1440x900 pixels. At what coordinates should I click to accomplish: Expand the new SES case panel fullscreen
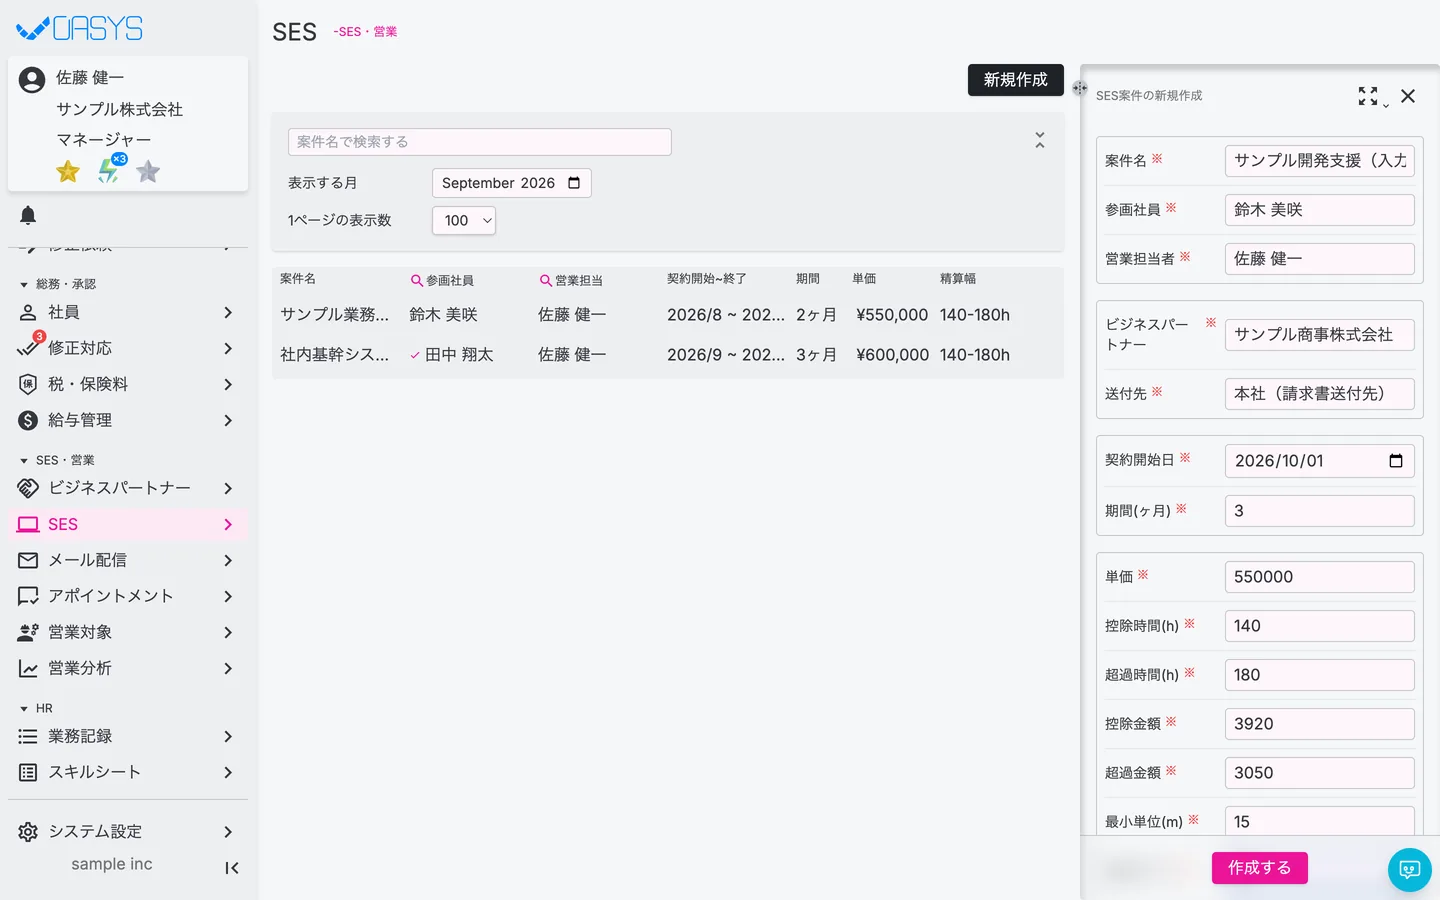pos(1368,96)
